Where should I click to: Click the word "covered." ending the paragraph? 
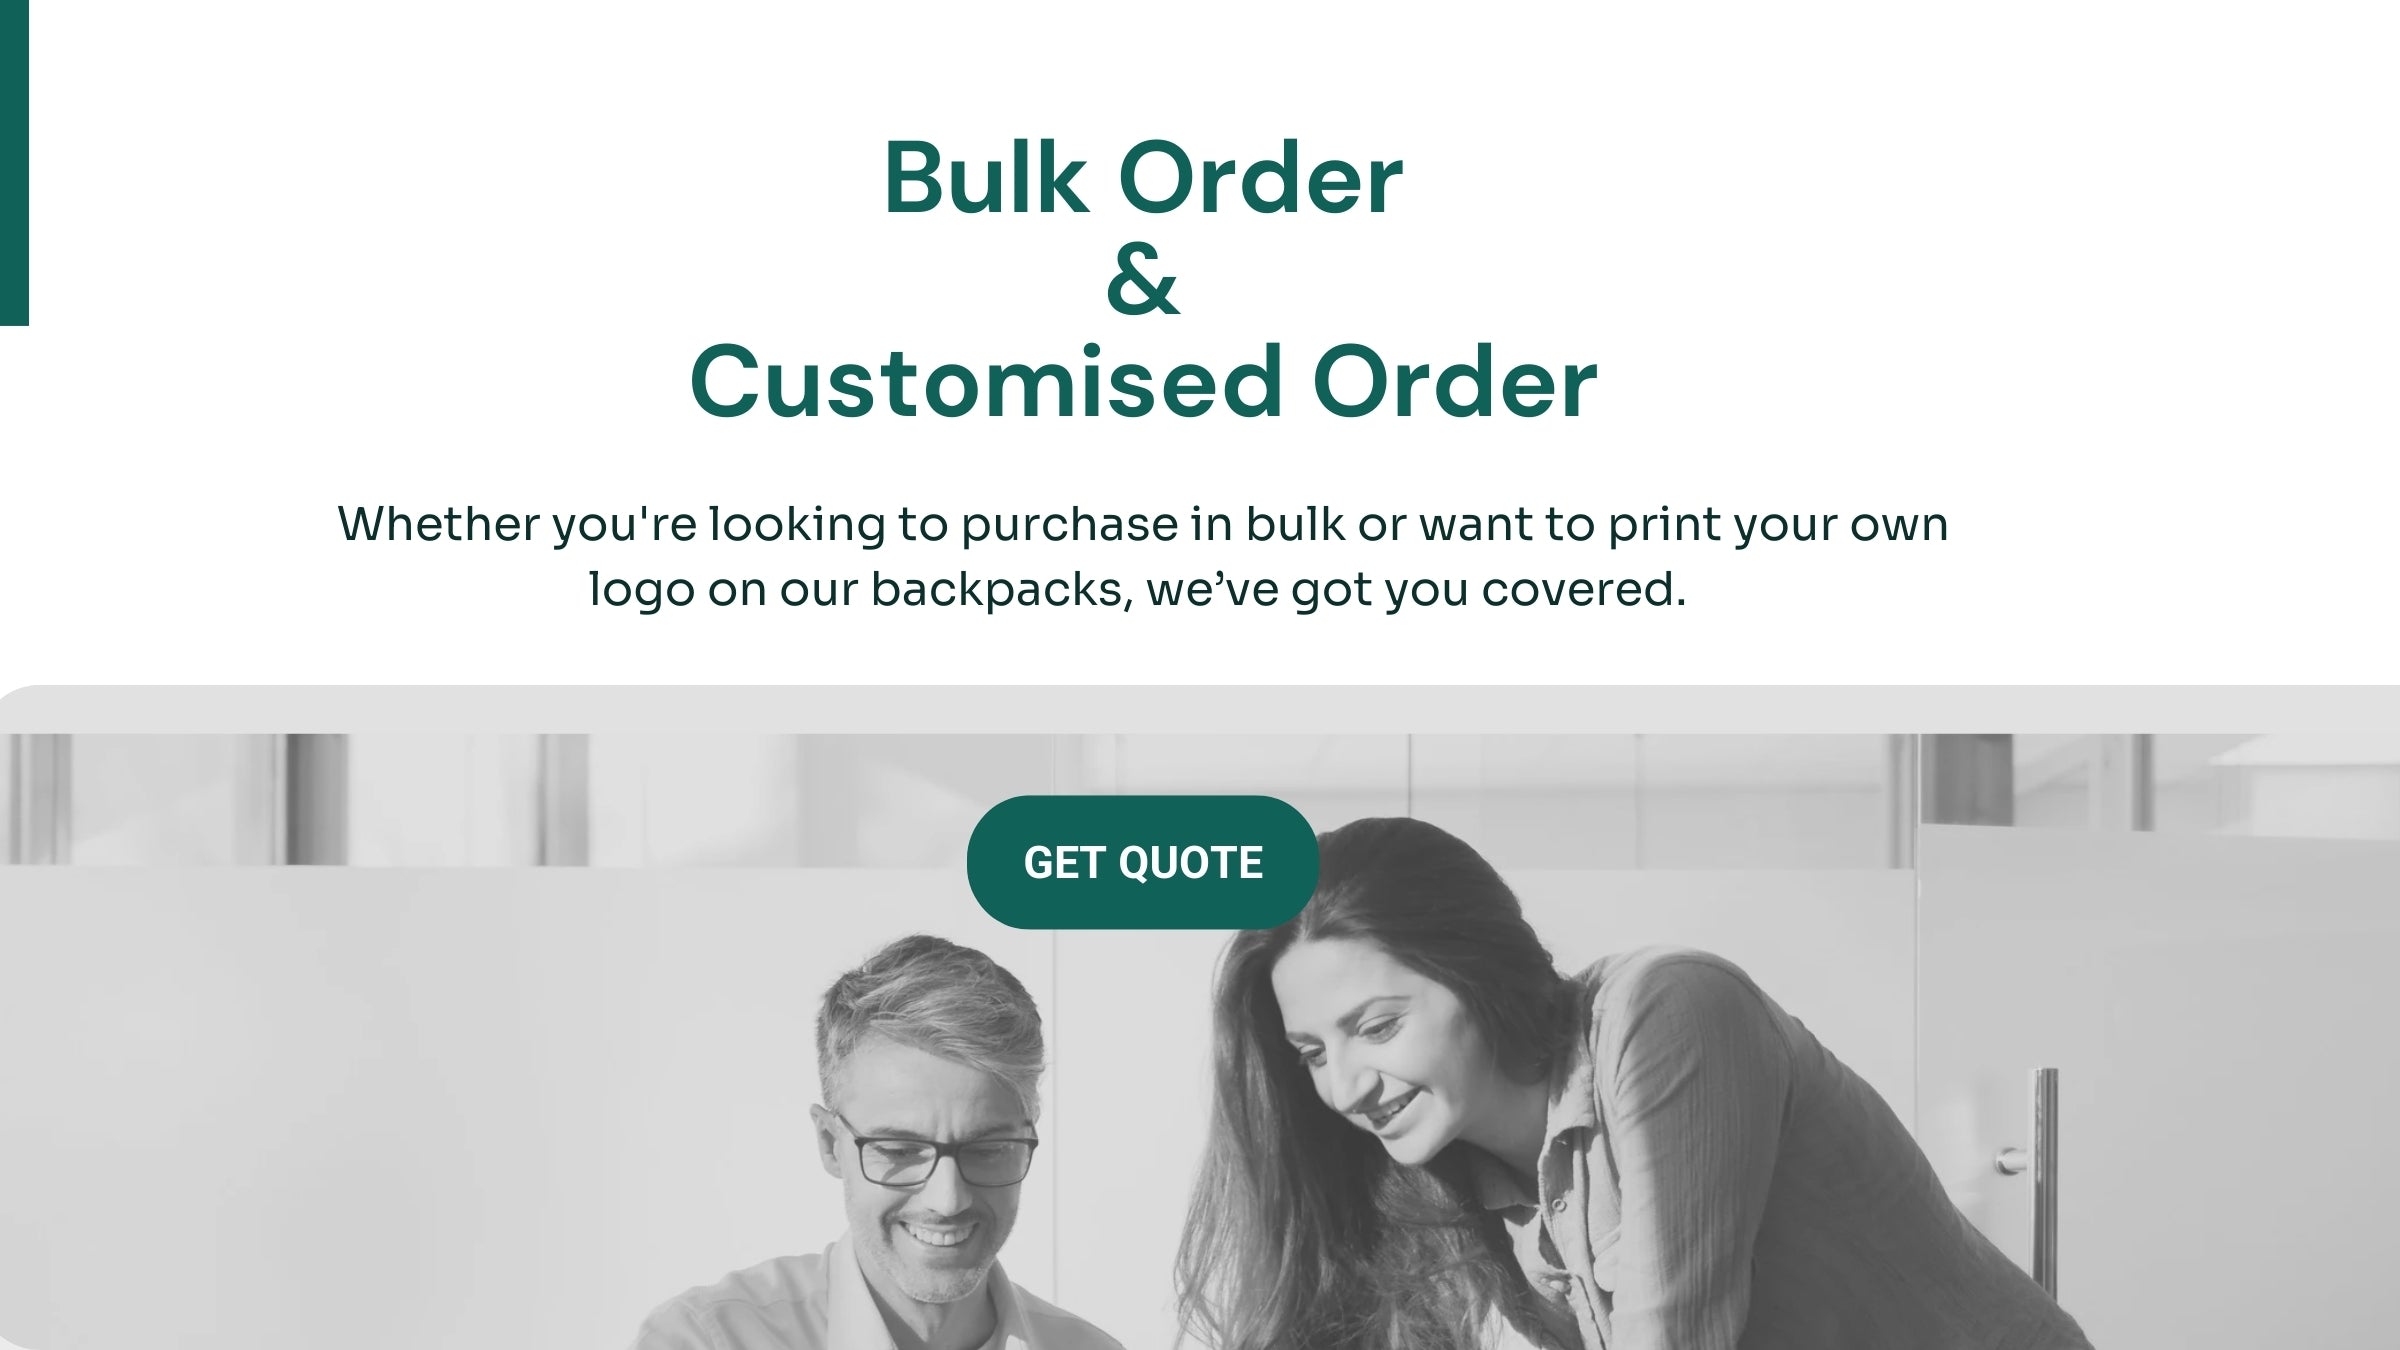click(x=1584, y=588)
